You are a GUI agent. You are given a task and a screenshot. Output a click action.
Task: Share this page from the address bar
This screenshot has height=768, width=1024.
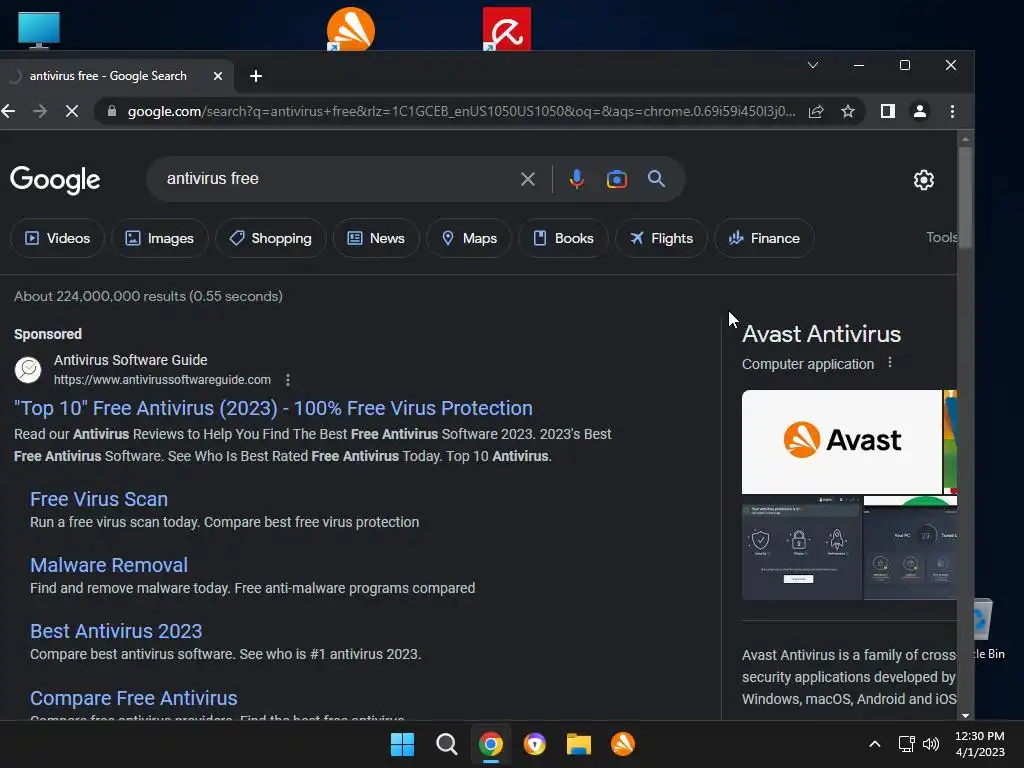[816, 112]
